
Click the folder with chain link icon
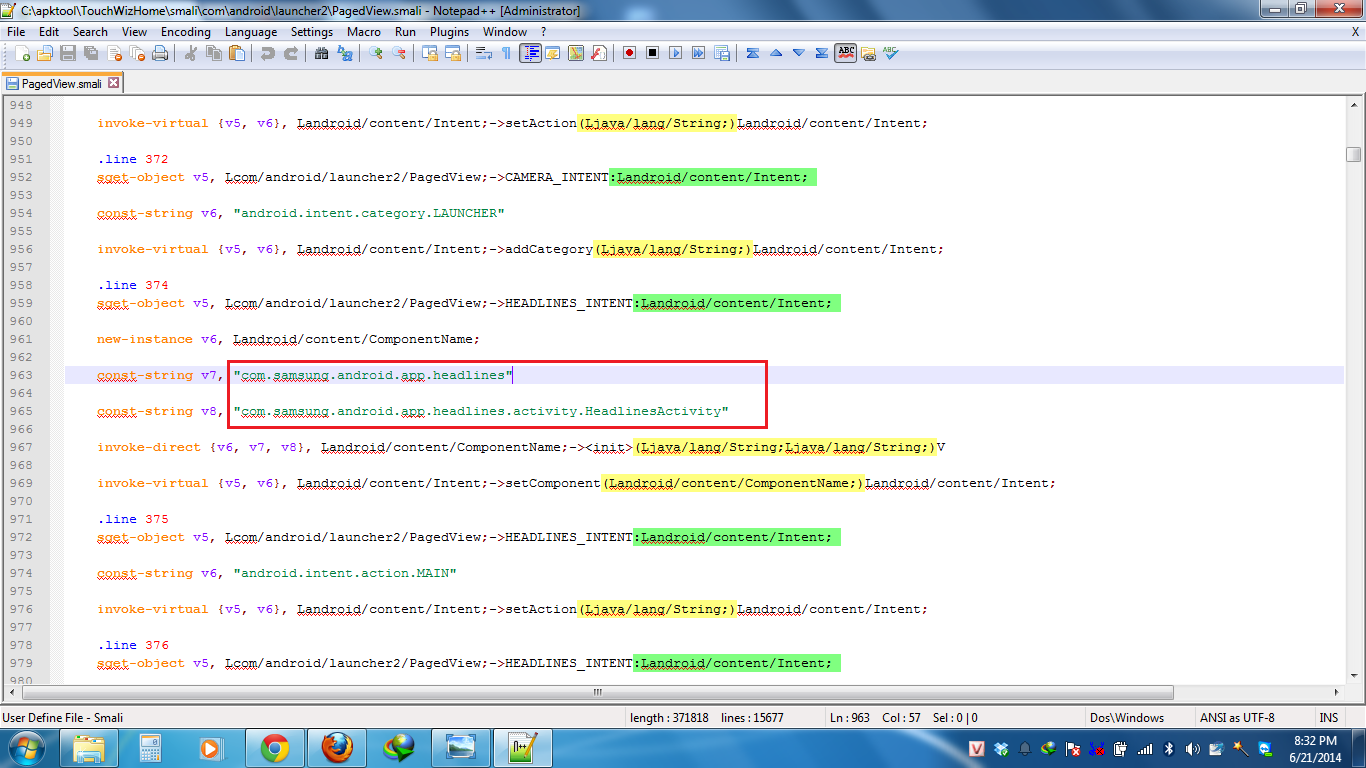coord(869,53)
